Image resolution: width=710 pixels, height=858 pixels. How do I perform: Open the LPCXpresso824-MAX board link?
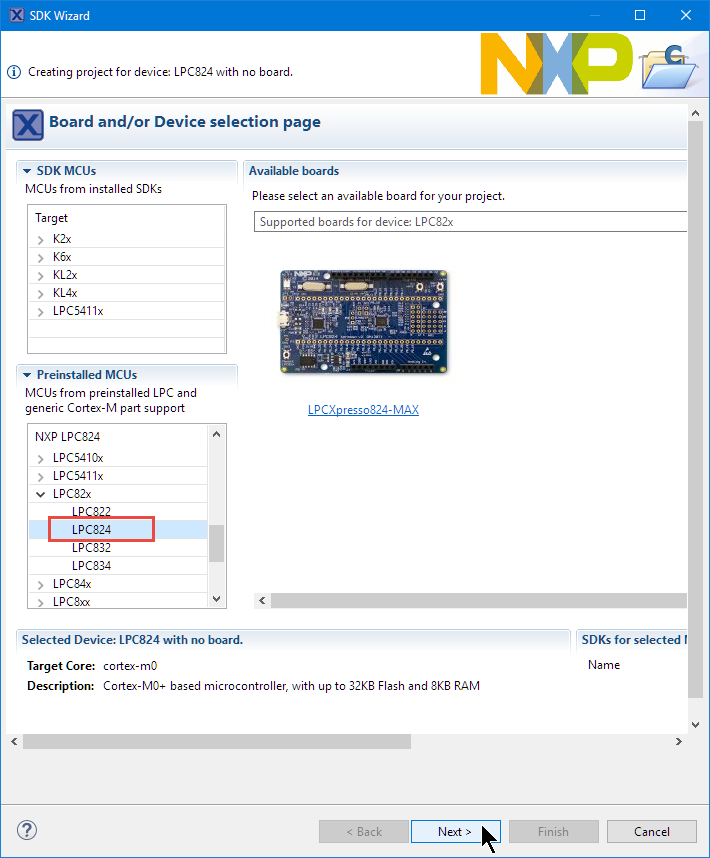363,409
